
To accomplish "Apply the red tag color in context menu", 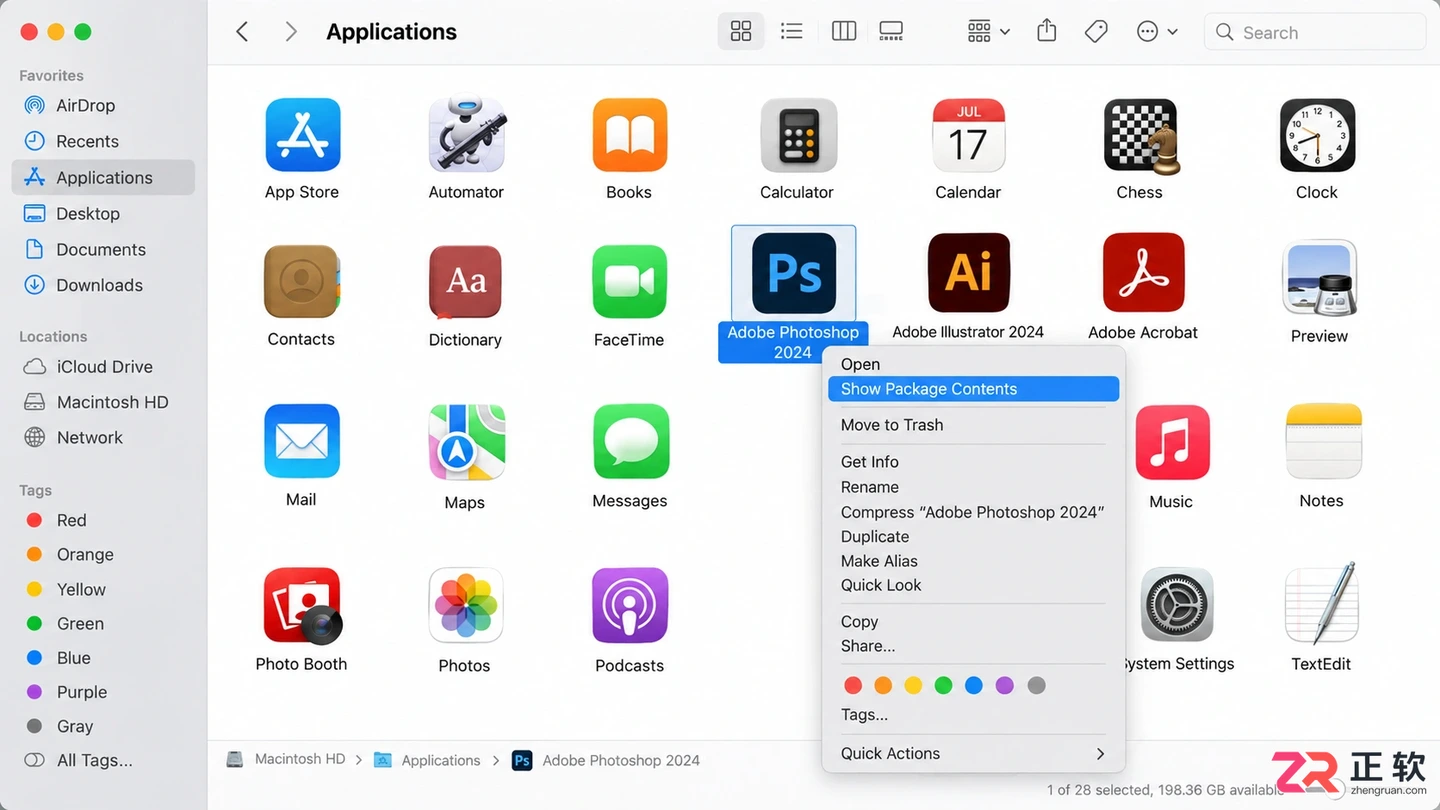I will [x=853, y=685].
